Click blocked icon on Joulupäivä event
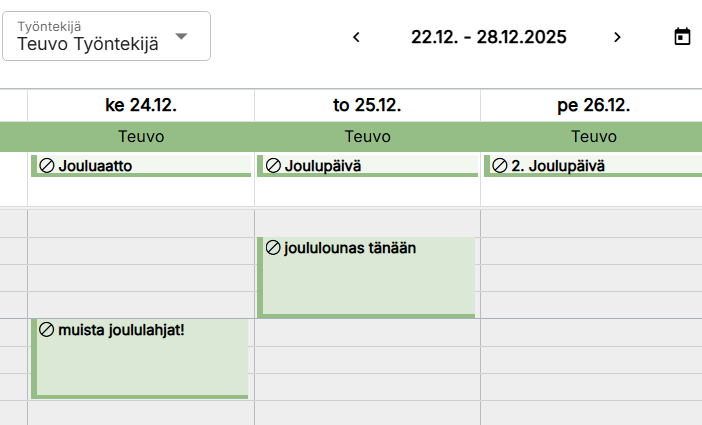Viewport: 702px width, 425px height. 272,165
